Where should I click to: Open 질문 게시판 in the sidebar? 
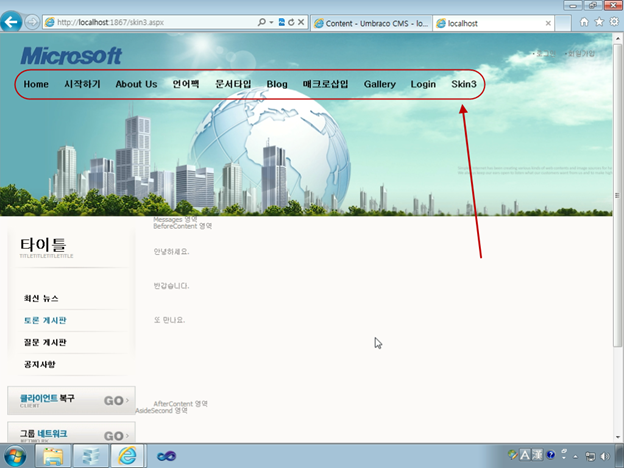point(45,342)
